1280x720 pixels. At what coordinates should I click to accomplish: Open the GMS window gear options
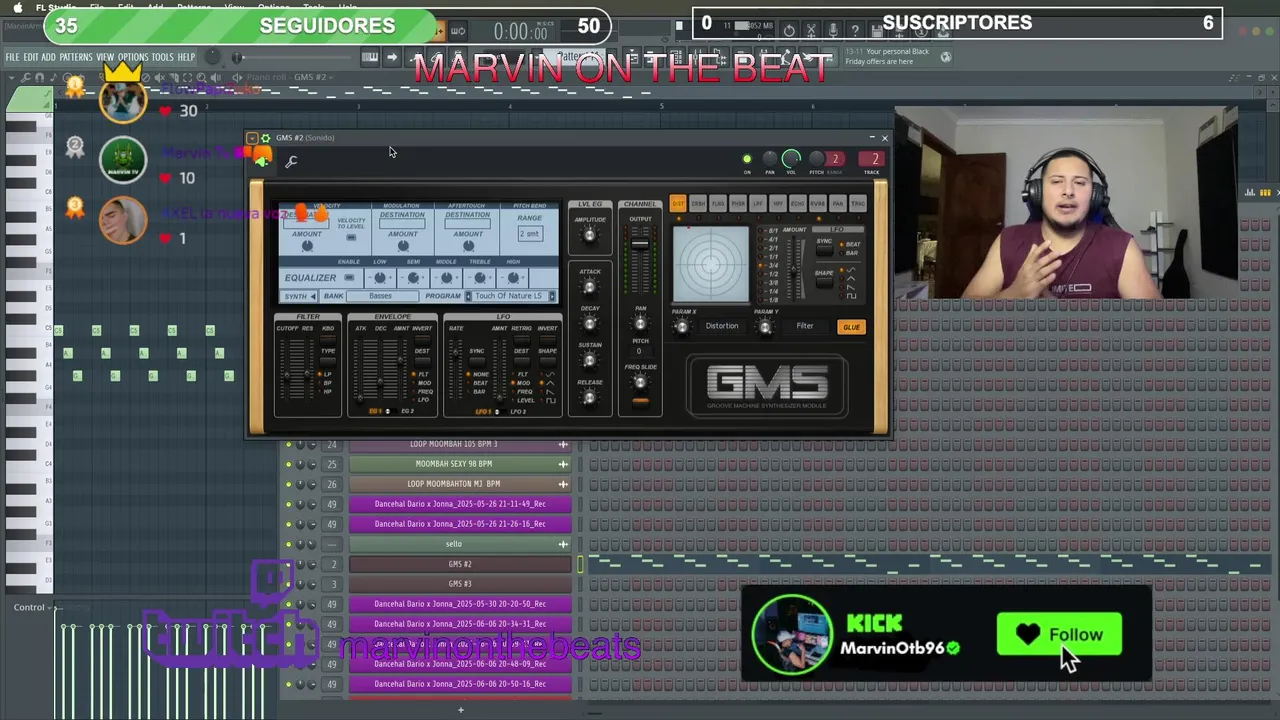(265, 138)
